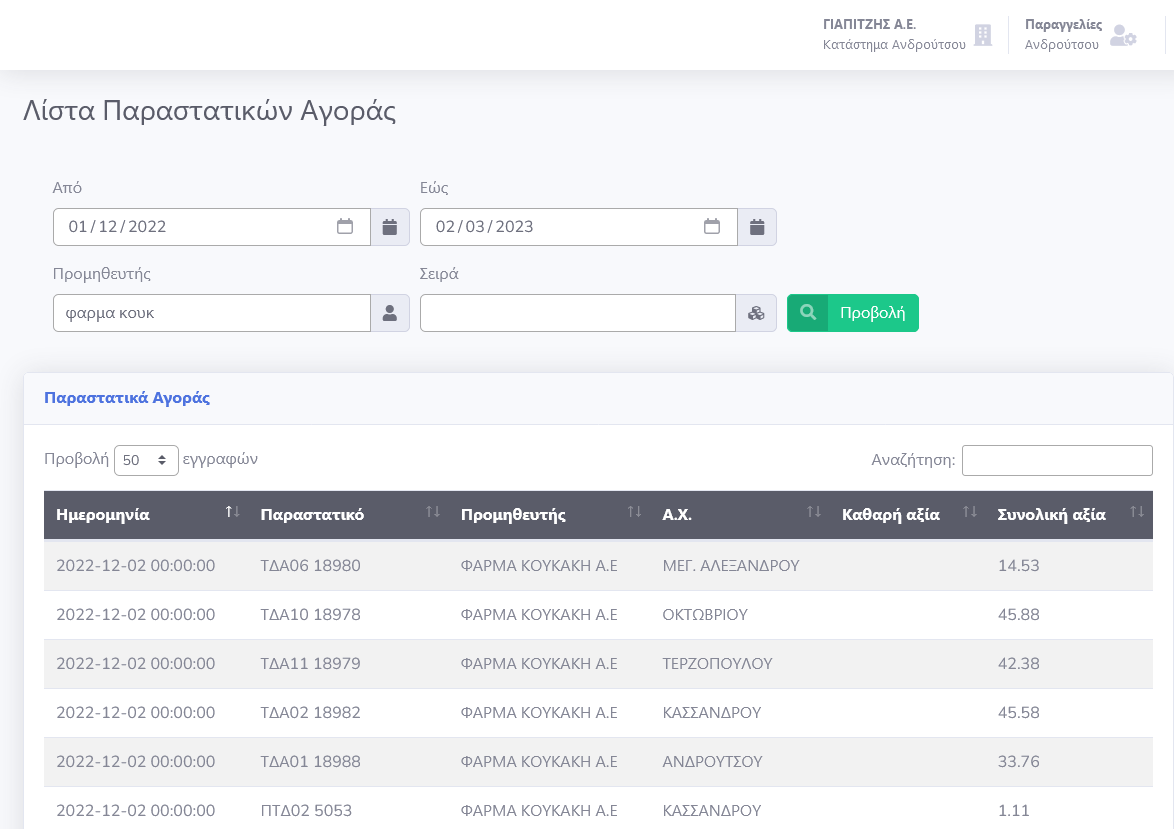1174x829 pixels.
Task: Click ΚΑΣΣΑΝΔΡΟΥ in the ΤΔΑ02 18982 row
Action: click(711, 712)
